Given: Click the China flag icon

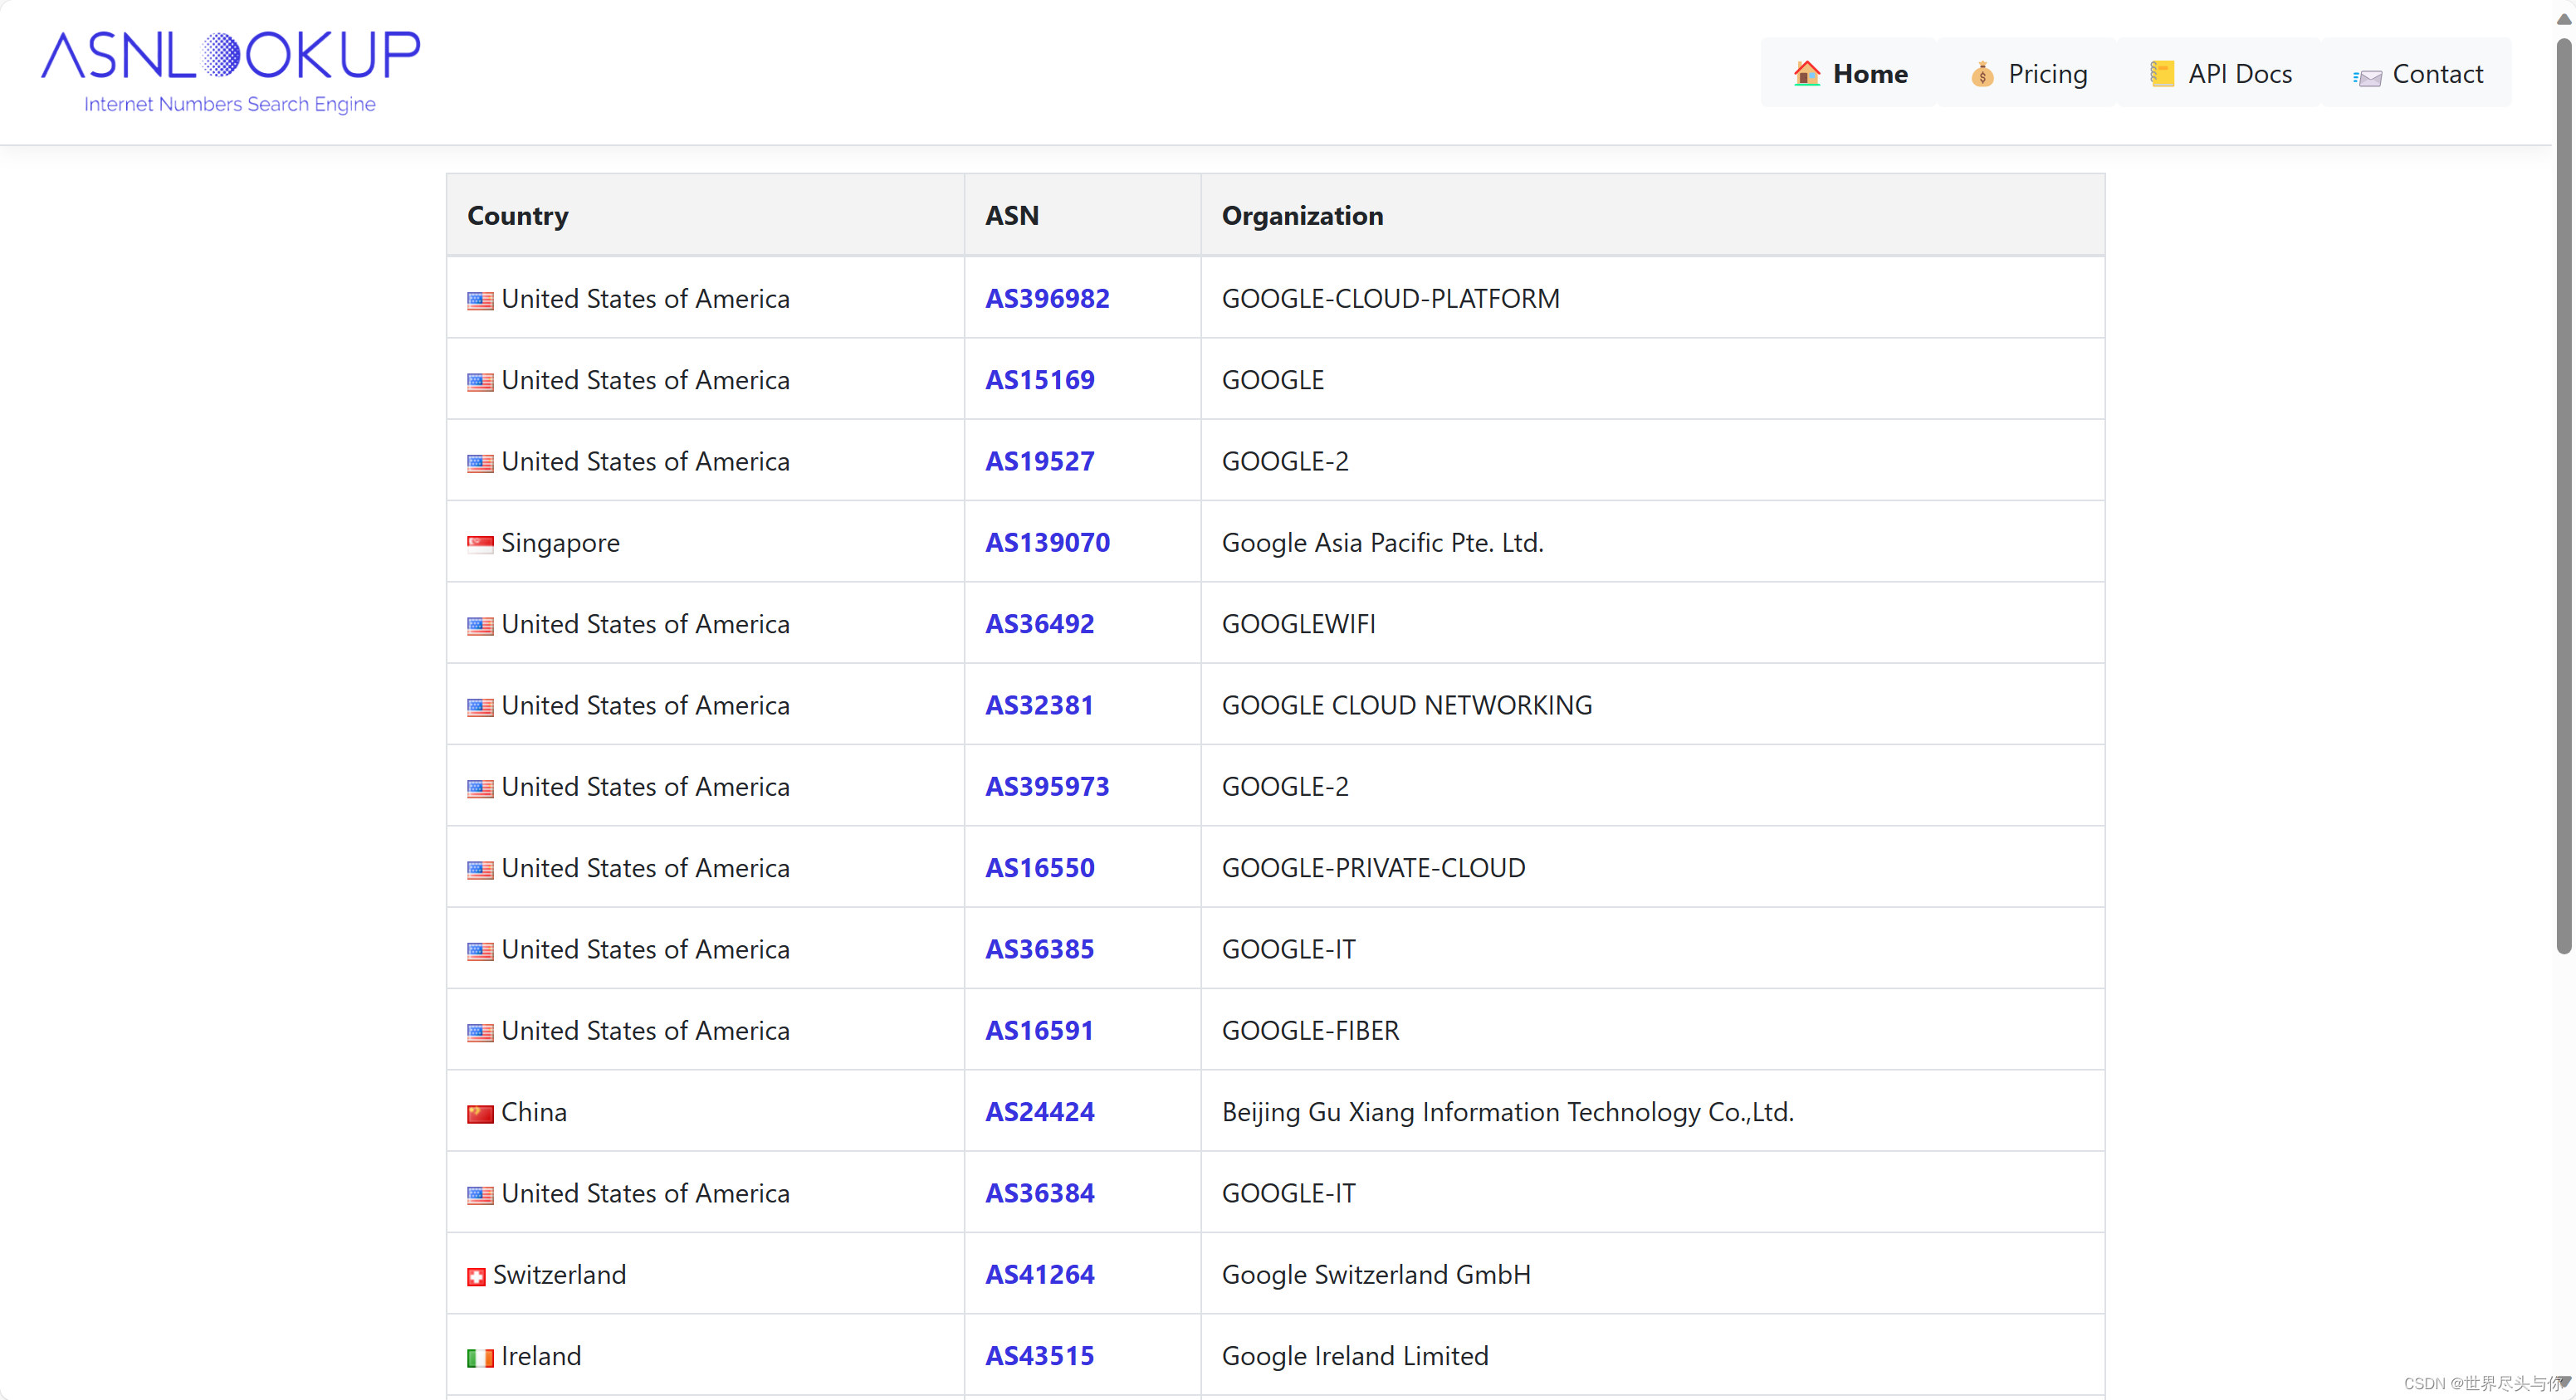Looking at the screenshot, I should [480, 1113].
